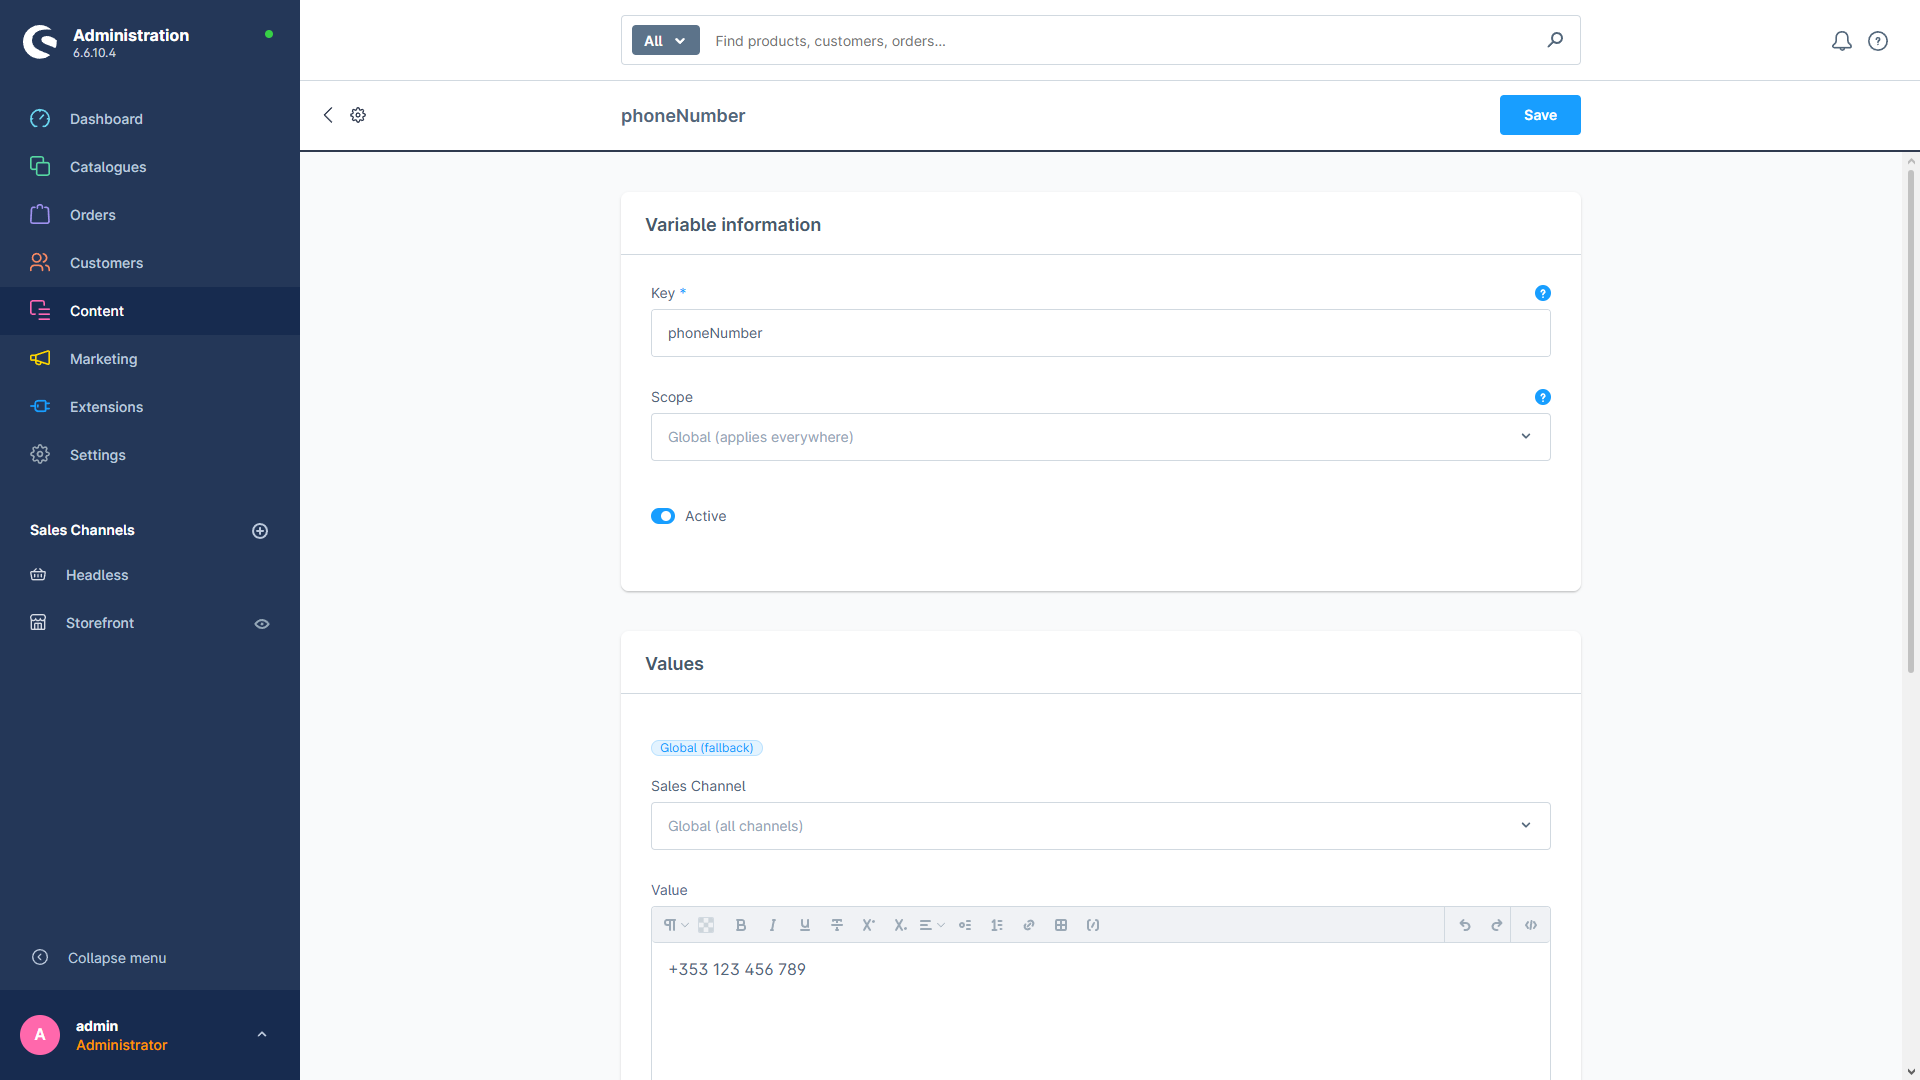Screen dimensions: 1920x1080
Task: Insert a table in the Value editor
Action: coord(1061,925)
